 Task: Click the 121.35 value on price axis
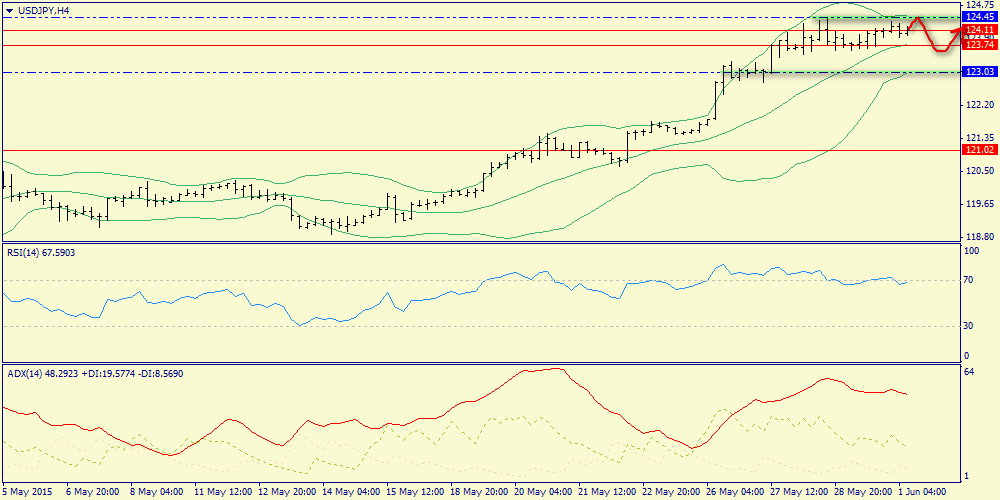(982, 138)
